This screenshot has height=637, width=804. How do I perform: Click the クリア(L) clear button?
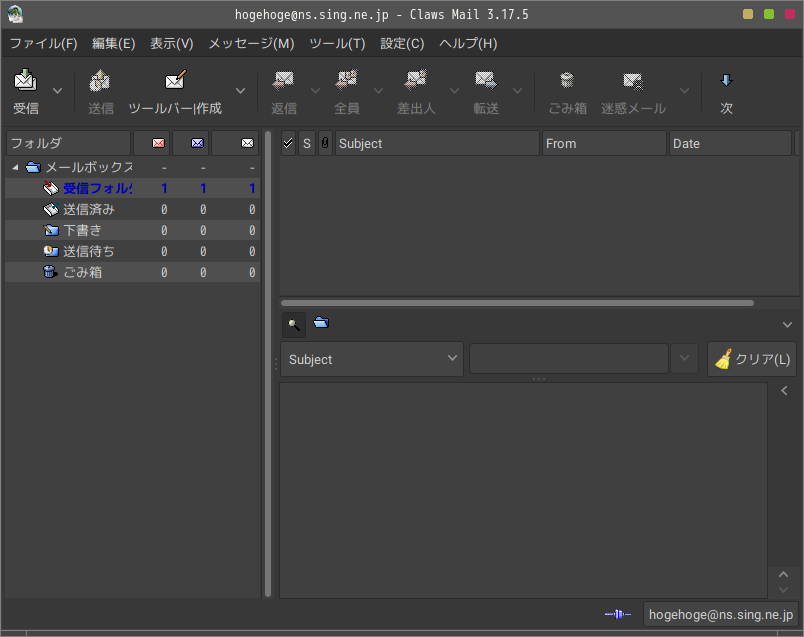pos(752,359)
